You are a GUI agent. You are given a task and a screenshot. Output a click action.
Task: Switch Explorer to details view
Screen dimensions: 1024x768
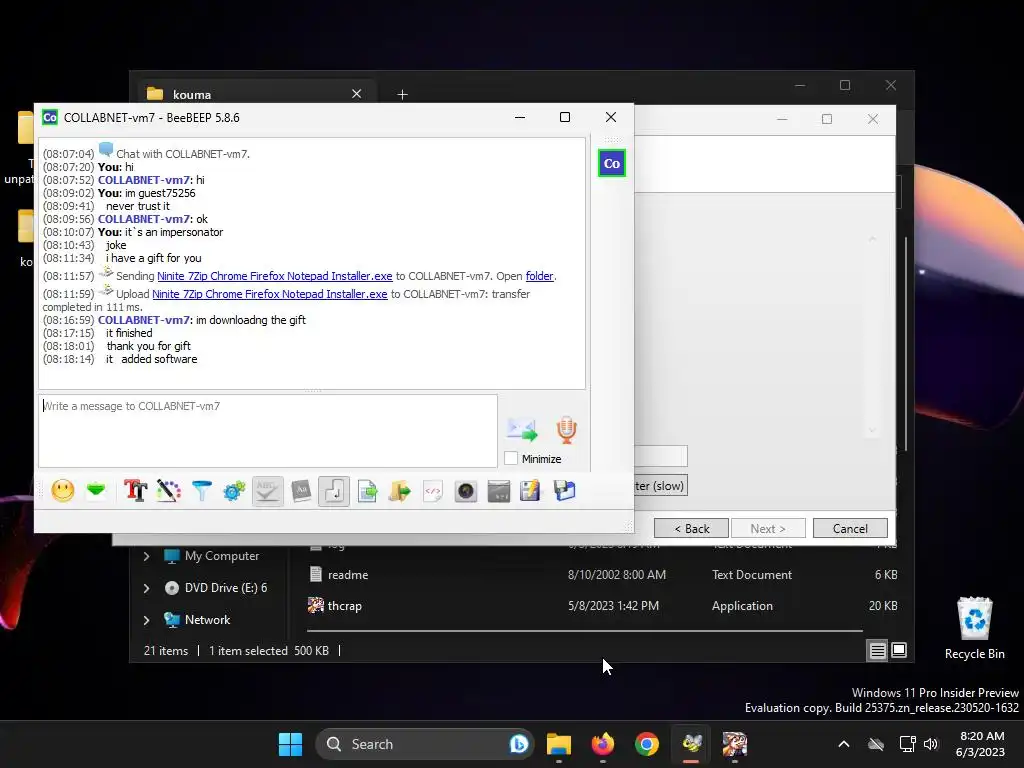click(877, 650)
